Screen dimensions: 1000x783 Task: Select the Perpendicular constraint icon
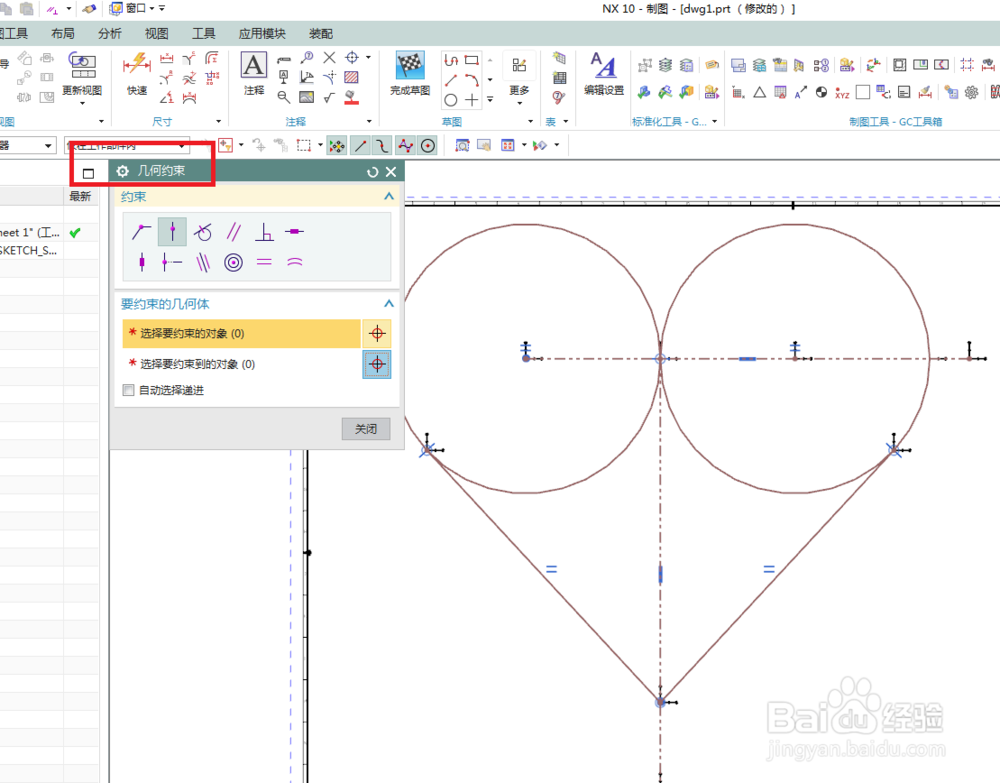(x=264, y=231)
